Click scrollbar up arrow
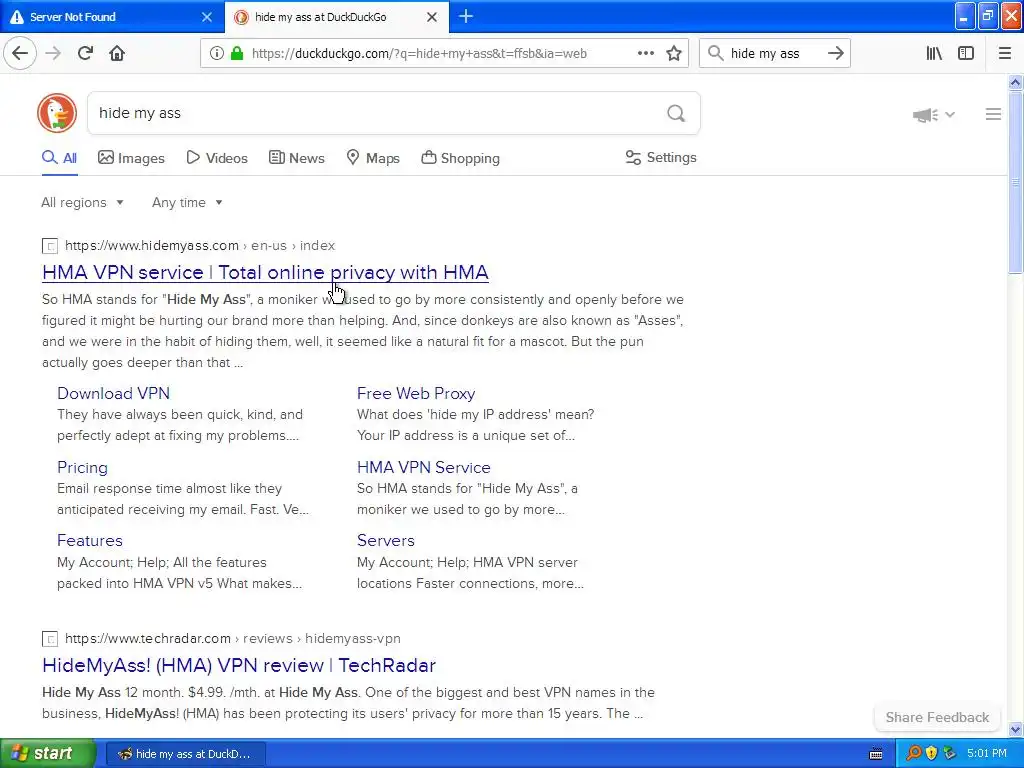The height and width of the screenshot is (768, 1024). [1015, 82]
